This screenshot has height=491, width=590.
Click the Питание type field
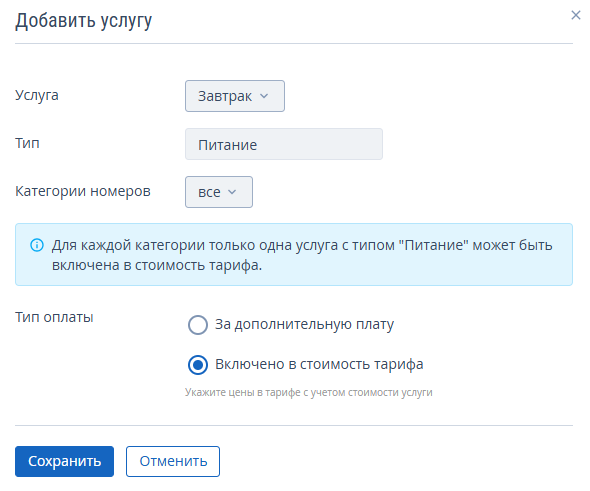pos(284,144)
